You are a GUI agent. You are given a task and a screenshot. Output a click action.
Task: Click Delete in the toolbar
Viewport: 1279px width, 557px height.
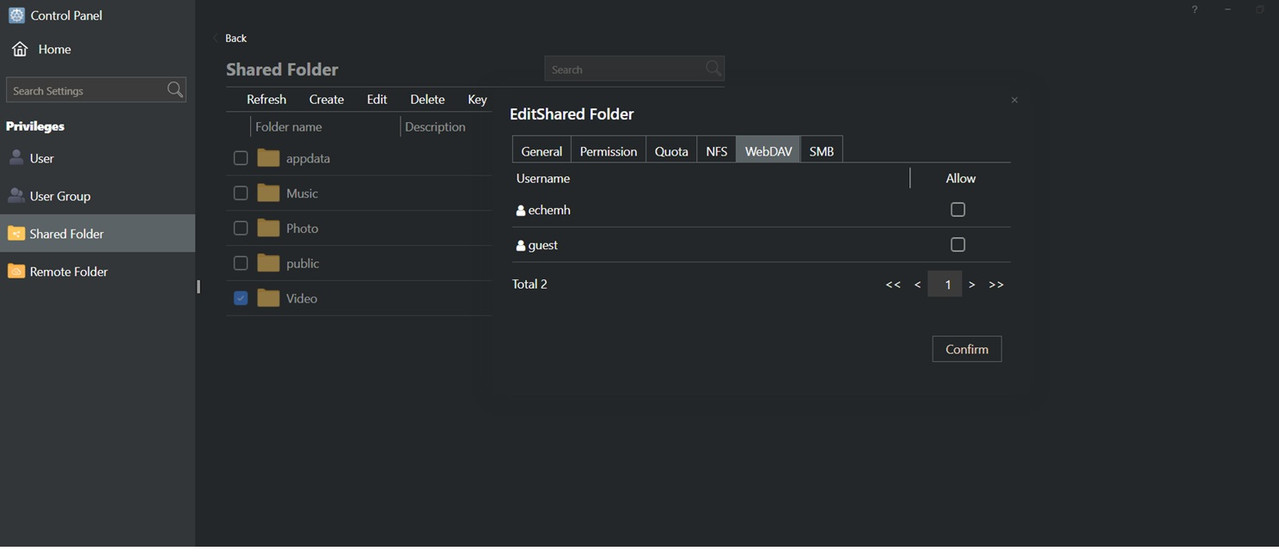[x=427, y=99]
